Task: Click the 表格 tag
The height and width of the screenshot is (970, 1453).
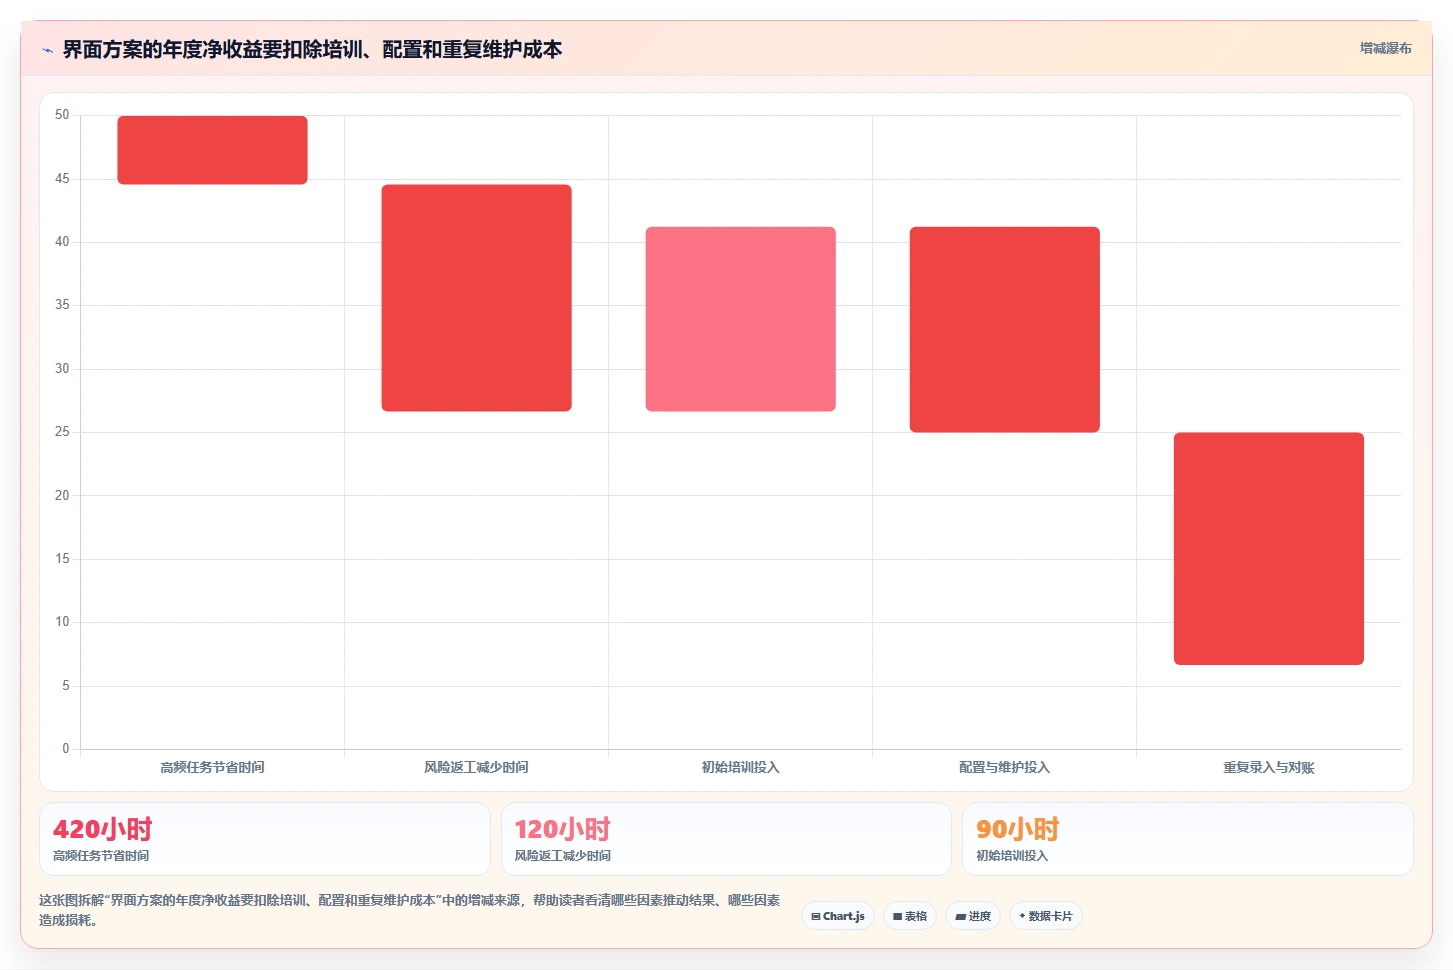Action: coord(910,916)
